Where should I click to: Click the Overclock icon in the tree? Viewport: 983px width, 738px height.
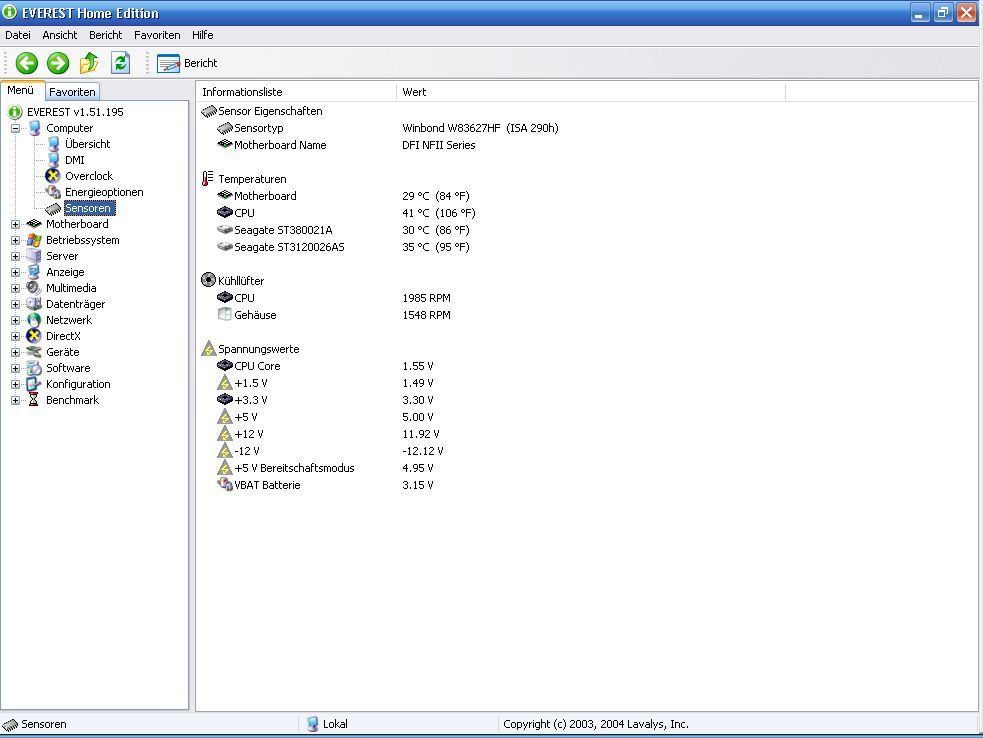click(53, 176)
